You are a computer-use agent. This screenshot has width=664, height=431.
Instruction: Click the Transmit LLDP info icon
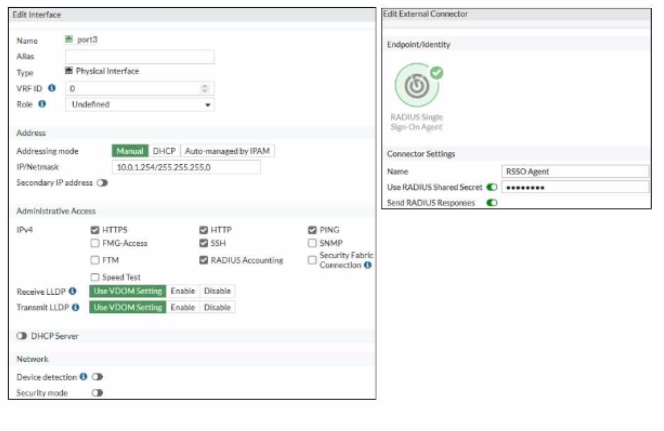coord(75,307)
